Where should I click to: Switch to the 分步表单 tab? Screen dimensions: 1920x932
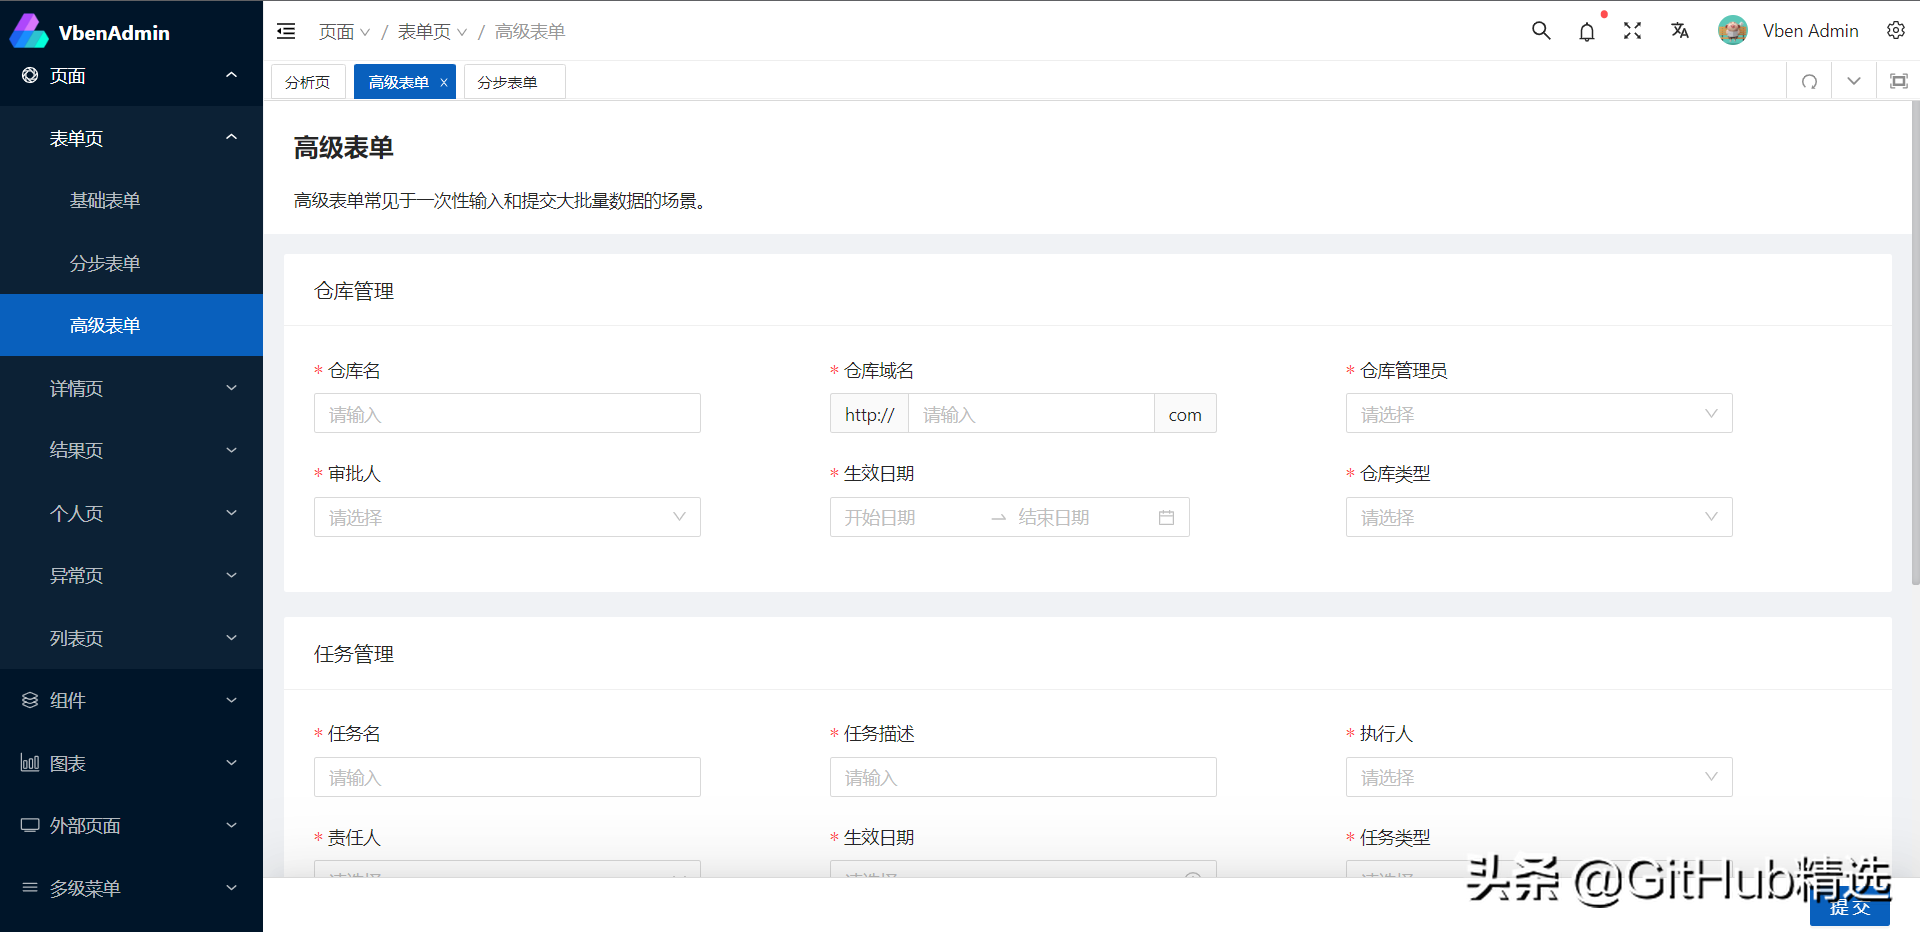click(x=513, y=81)
